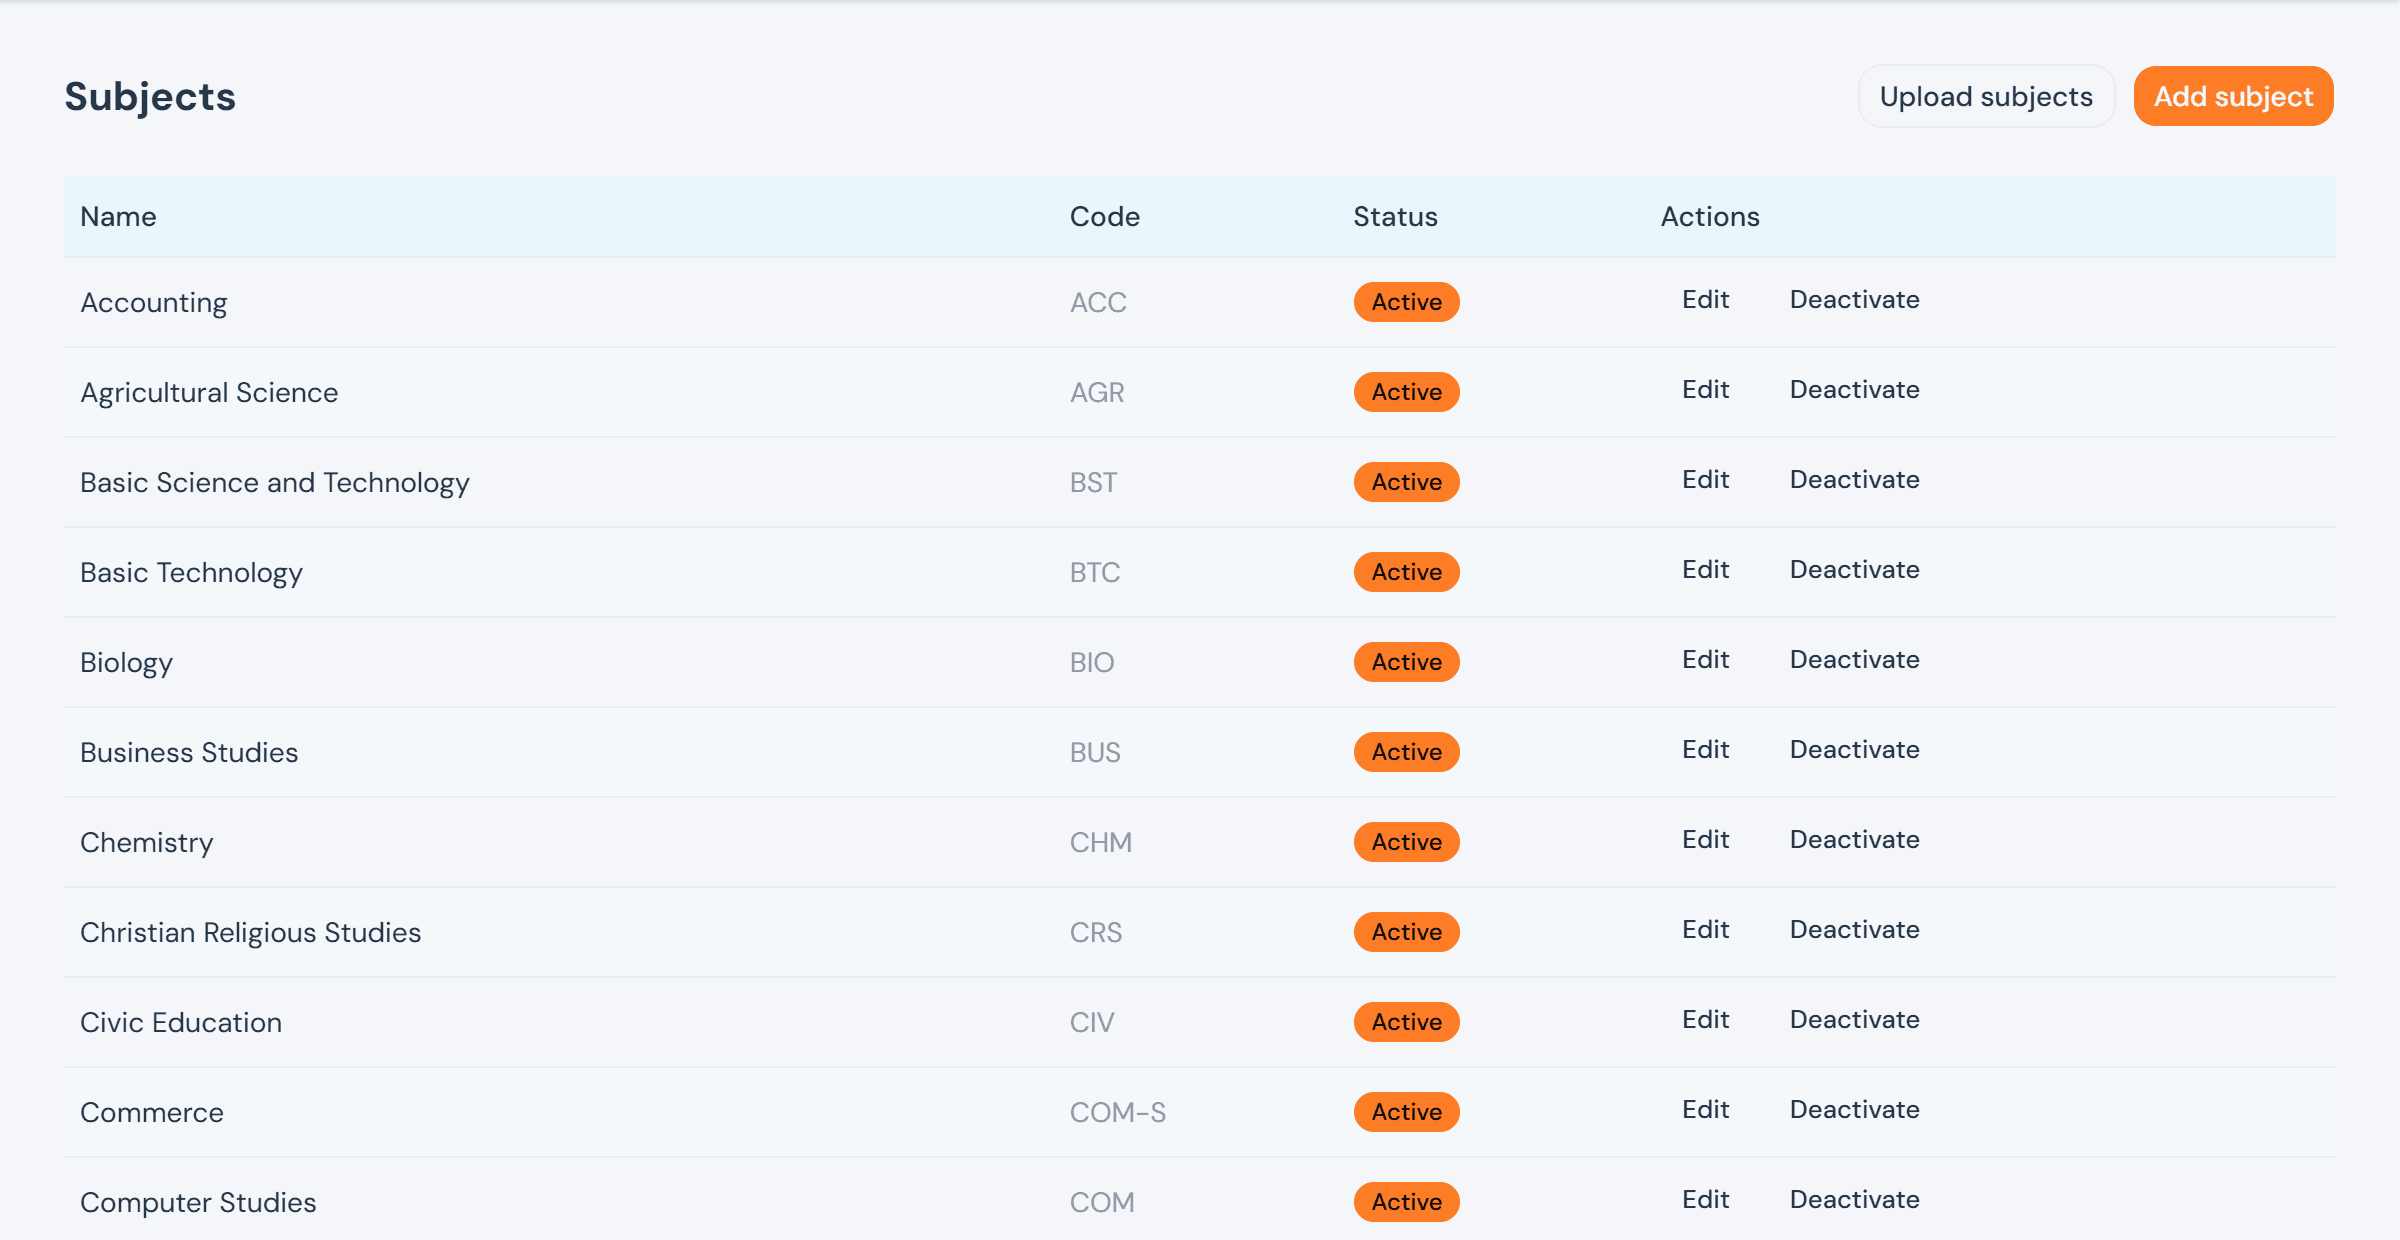Screen dimensions: 2400x1240
Task: Select the Active badge for Chemistry
Action: click(x=1406, y=842)
